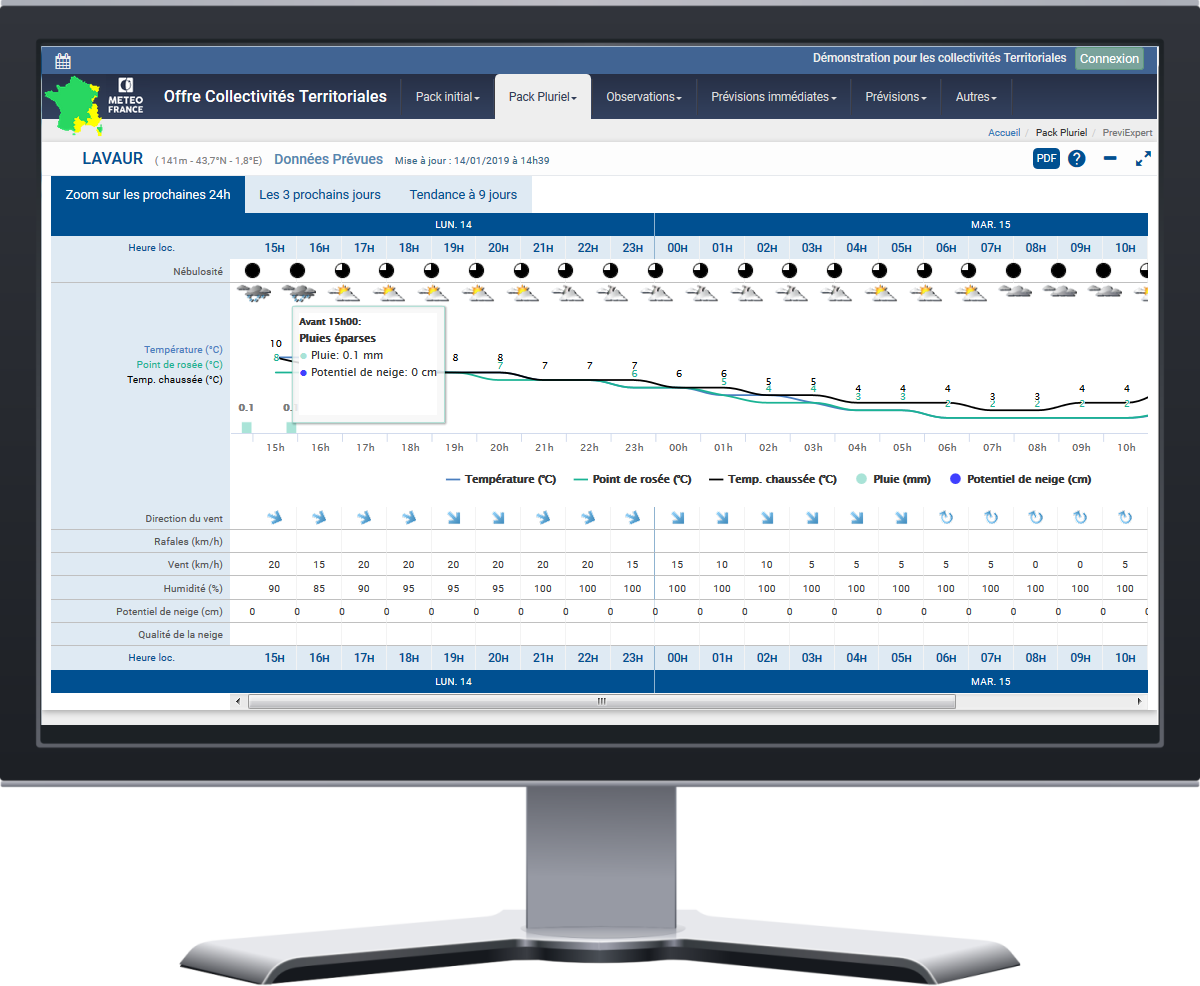Click the calendar icon in top bar
This screenshot has height=986, width=1200.
point(63,60)
